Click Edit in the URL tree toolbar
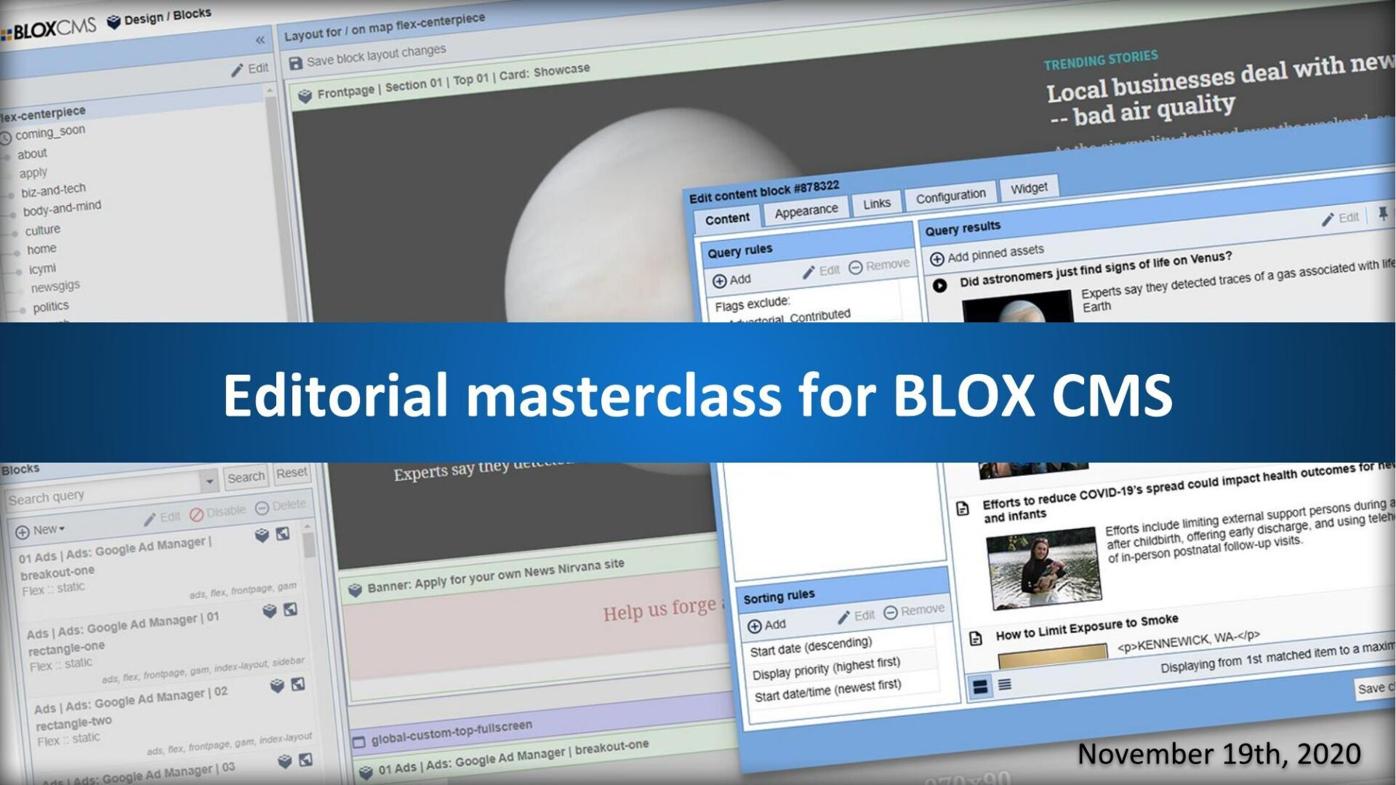This screenshot has height=785, width=1396. tap(249, 69)
